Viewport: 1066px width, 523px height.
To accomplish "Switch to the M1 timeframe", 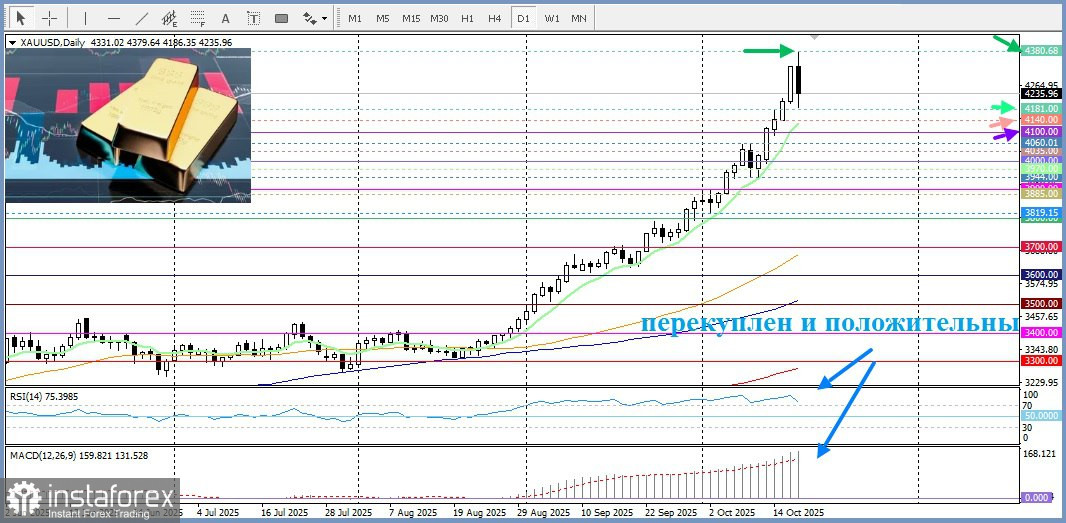I will point(355,18).
